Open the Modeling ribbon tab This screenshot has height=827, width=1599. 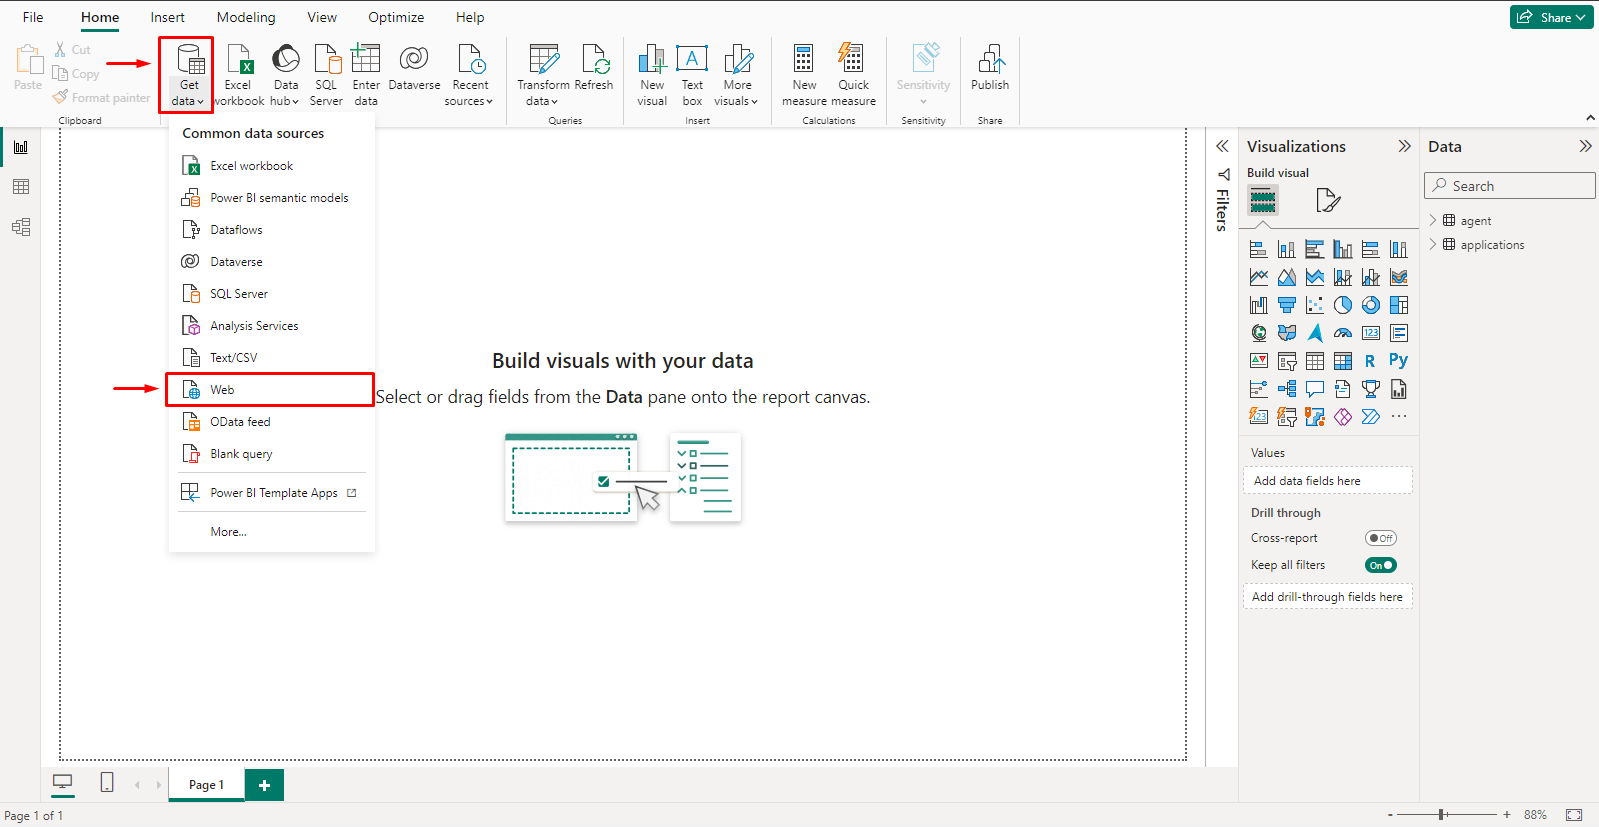click(246, 17)
